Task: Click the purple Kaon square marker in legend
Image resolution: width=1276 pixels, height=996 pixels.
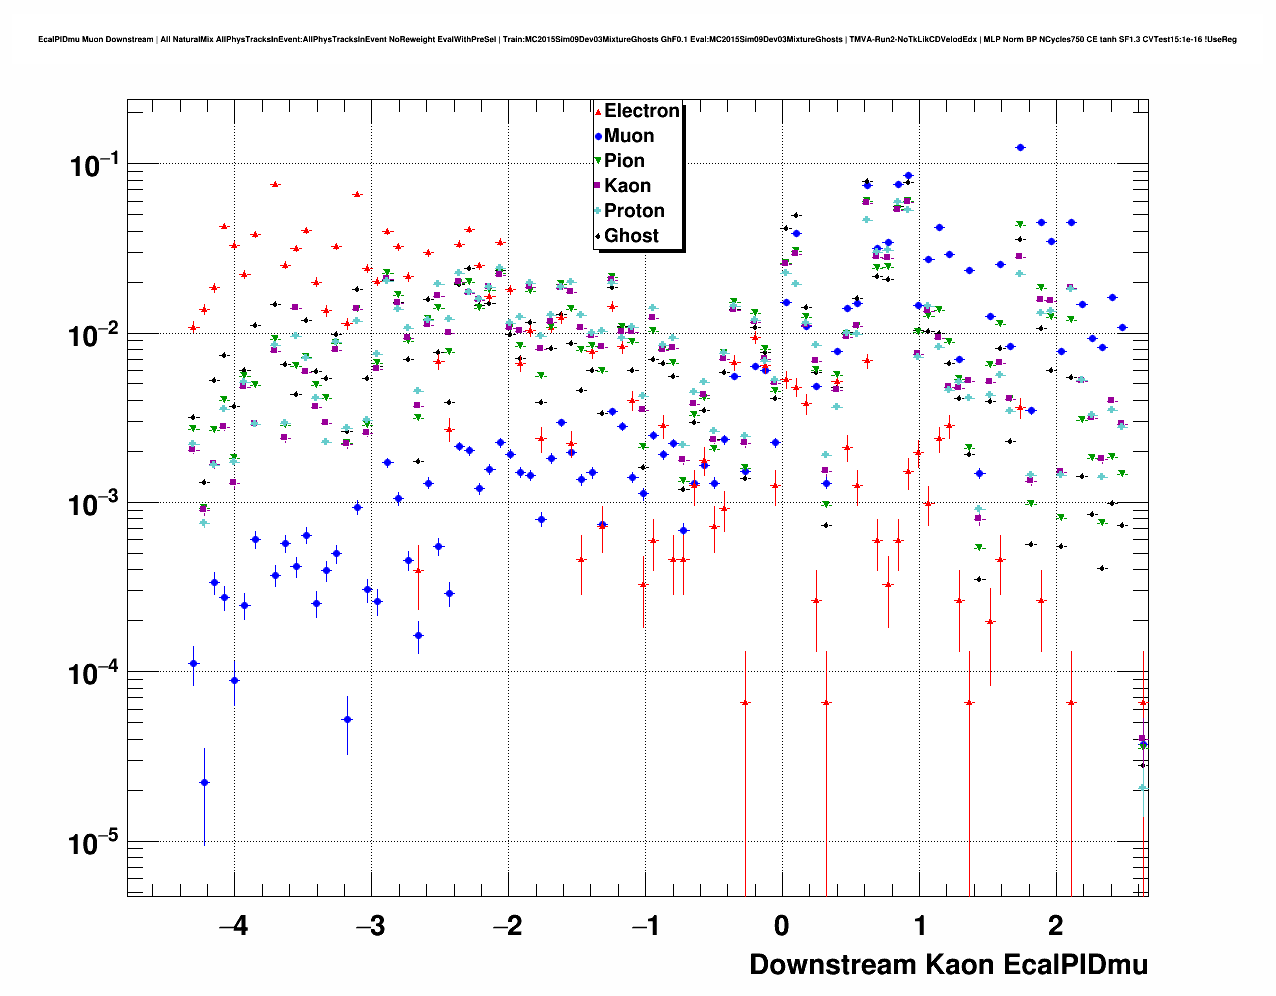Action: pyautogui.click(x=598, y=187)
